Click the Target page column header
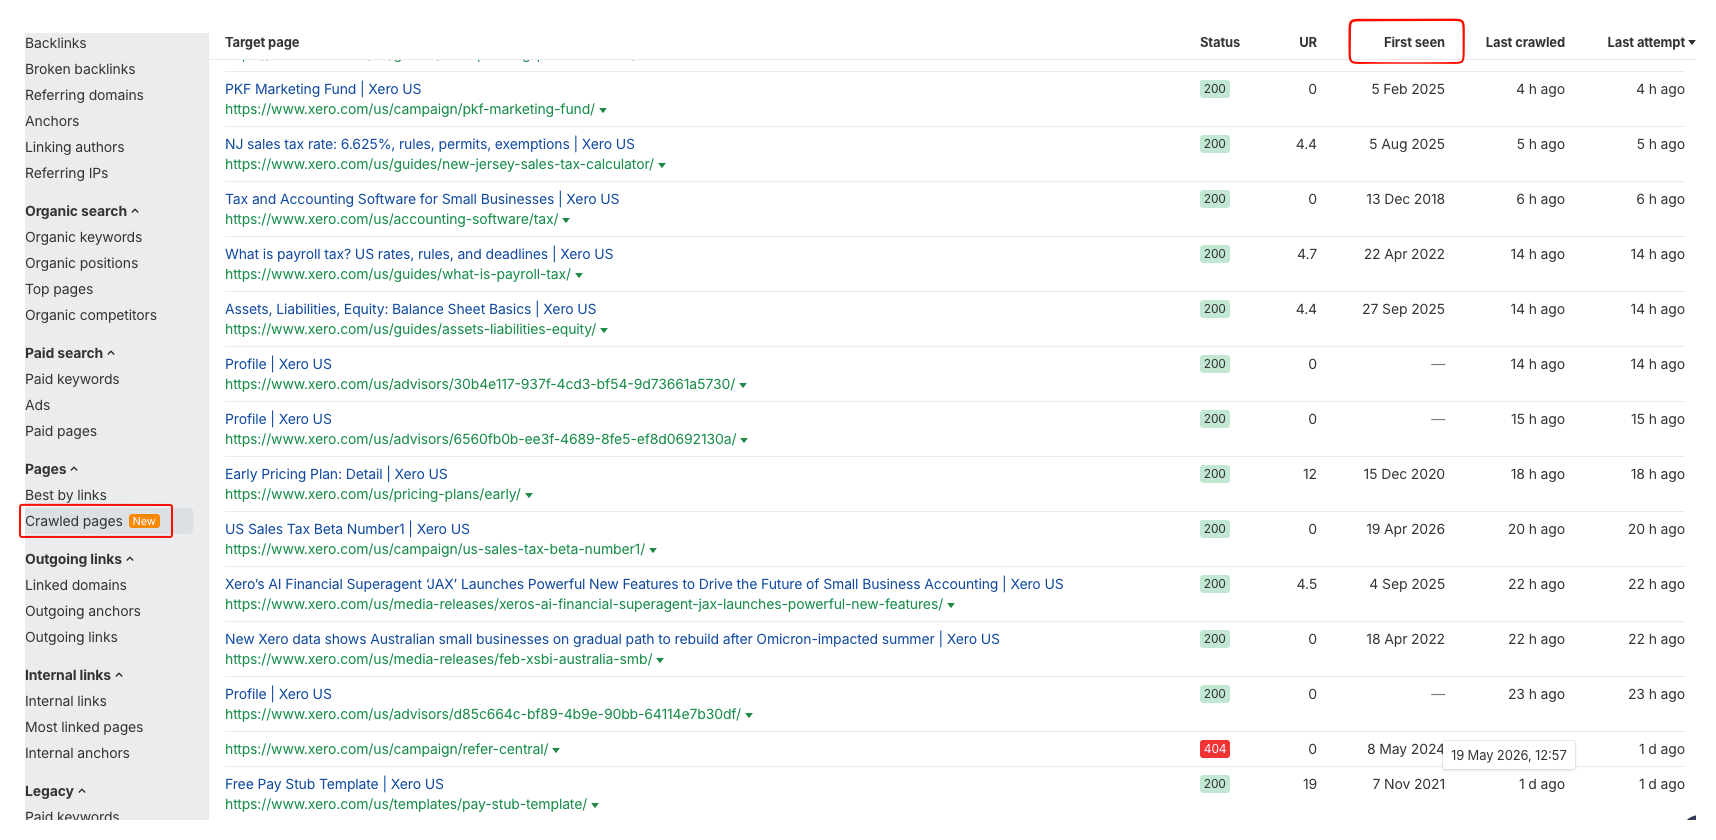The image size is (1716, 840). click(262, 42)
